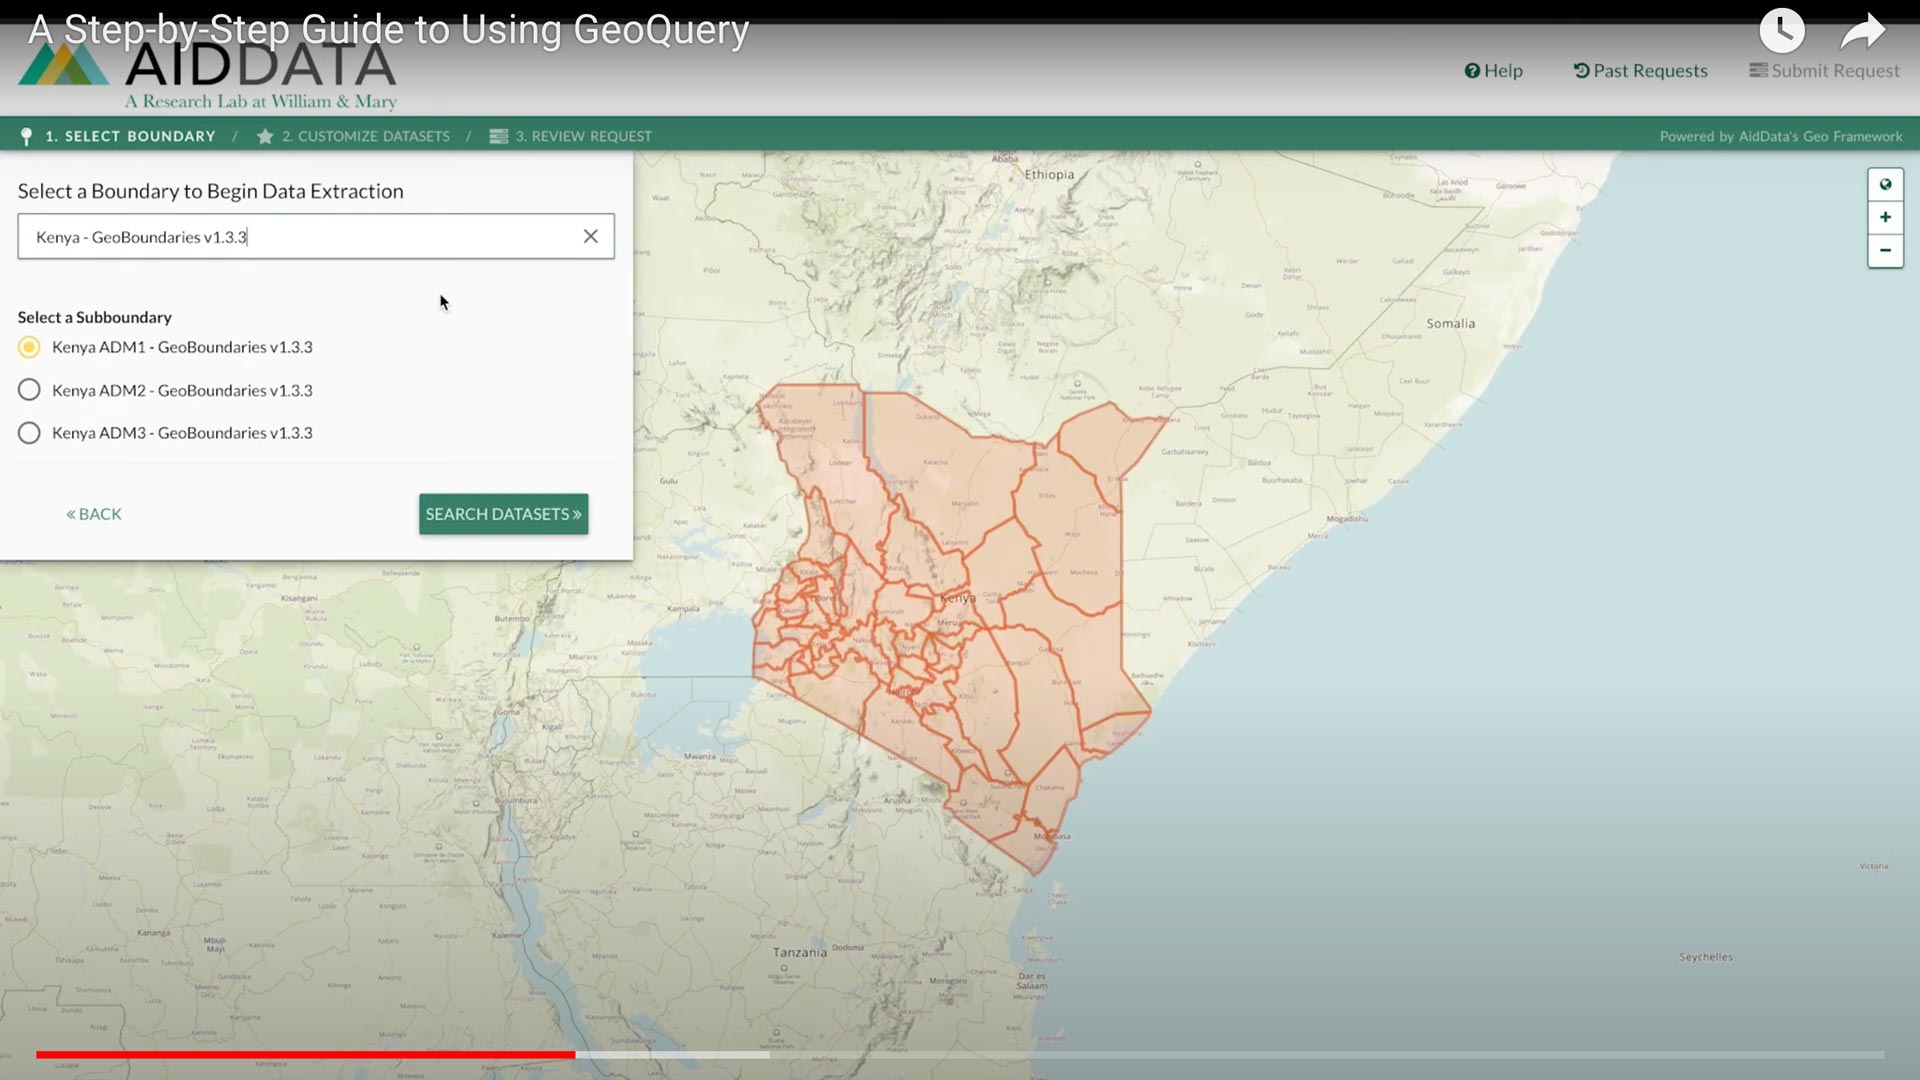The height and width of the screenshot is (1080, 1920).
Task: Open Help via the question mark icon
Action: pyautogui.click(x=1474, y=70)
